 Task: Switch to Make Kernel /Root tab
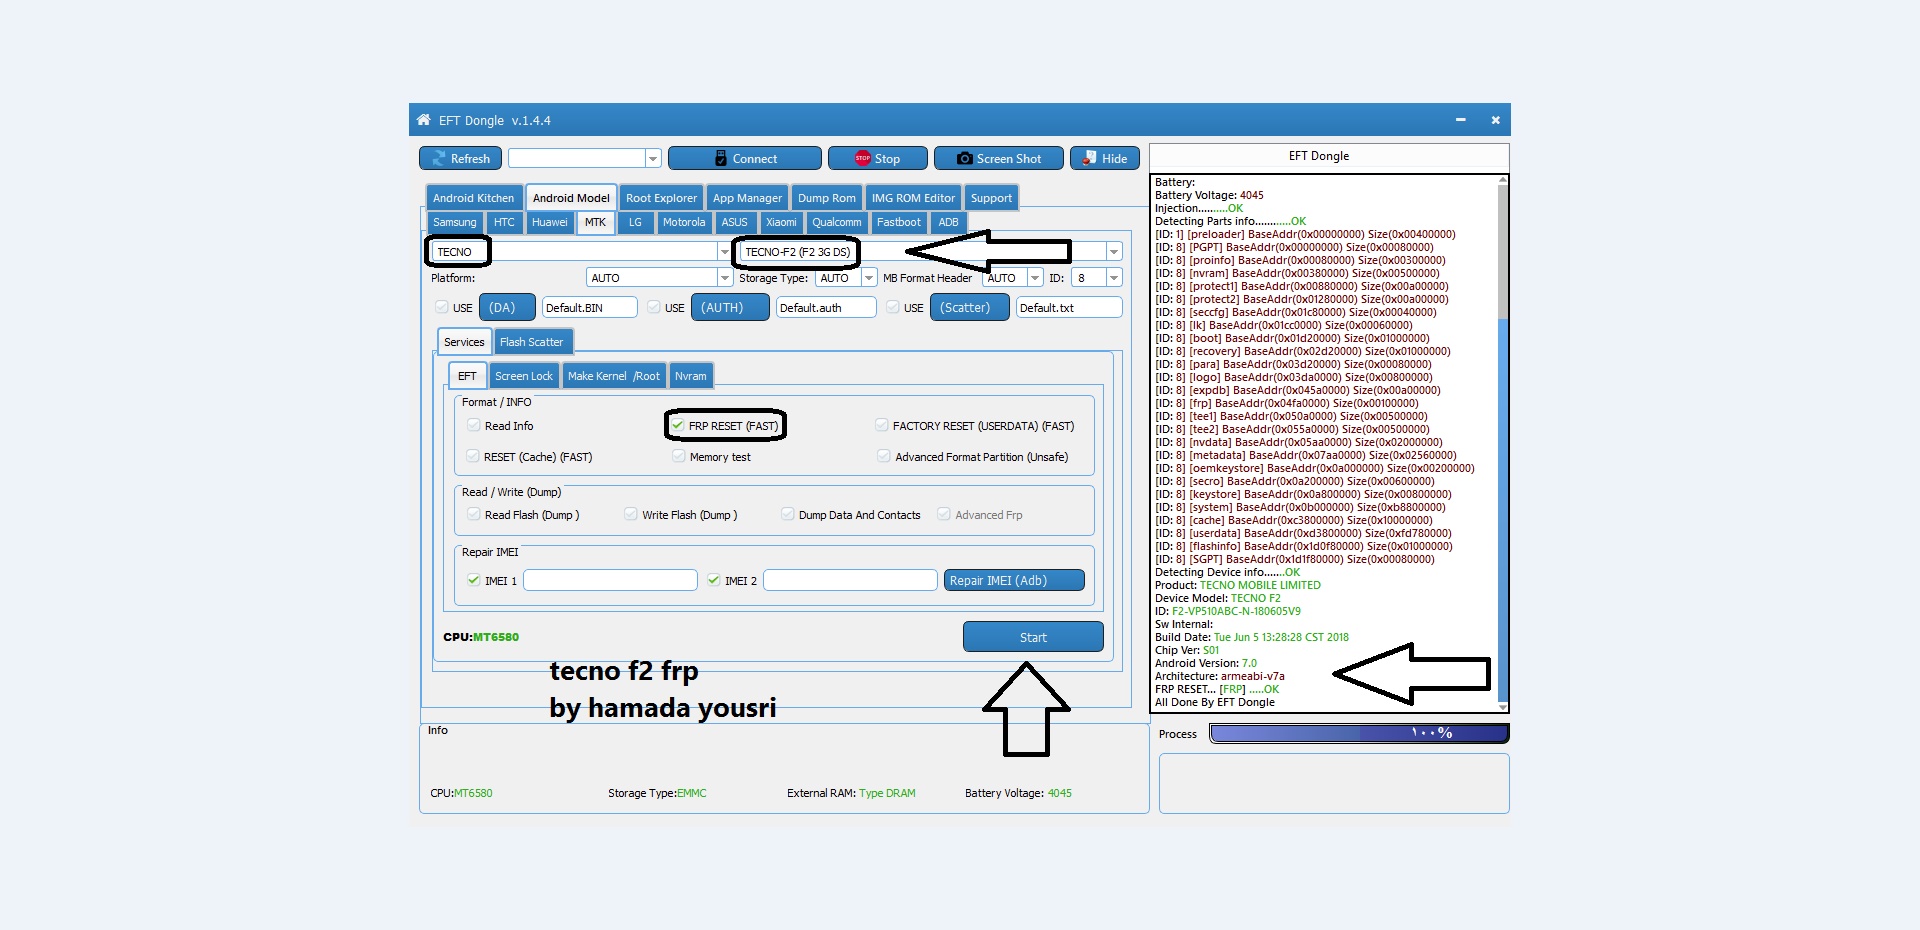point(614,376)
